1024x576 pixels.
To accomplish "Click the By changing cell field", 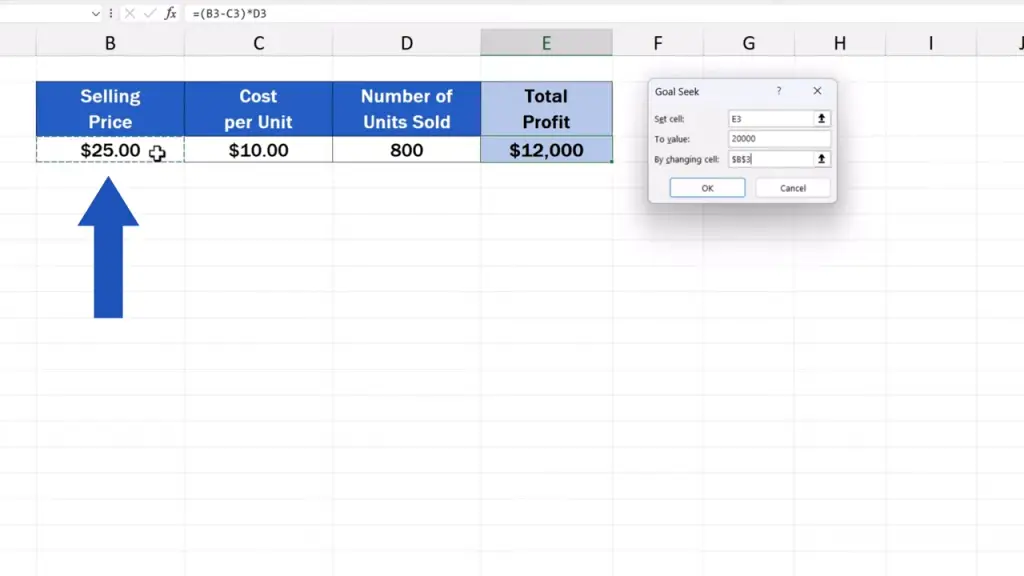I will (x=771, y=159).
